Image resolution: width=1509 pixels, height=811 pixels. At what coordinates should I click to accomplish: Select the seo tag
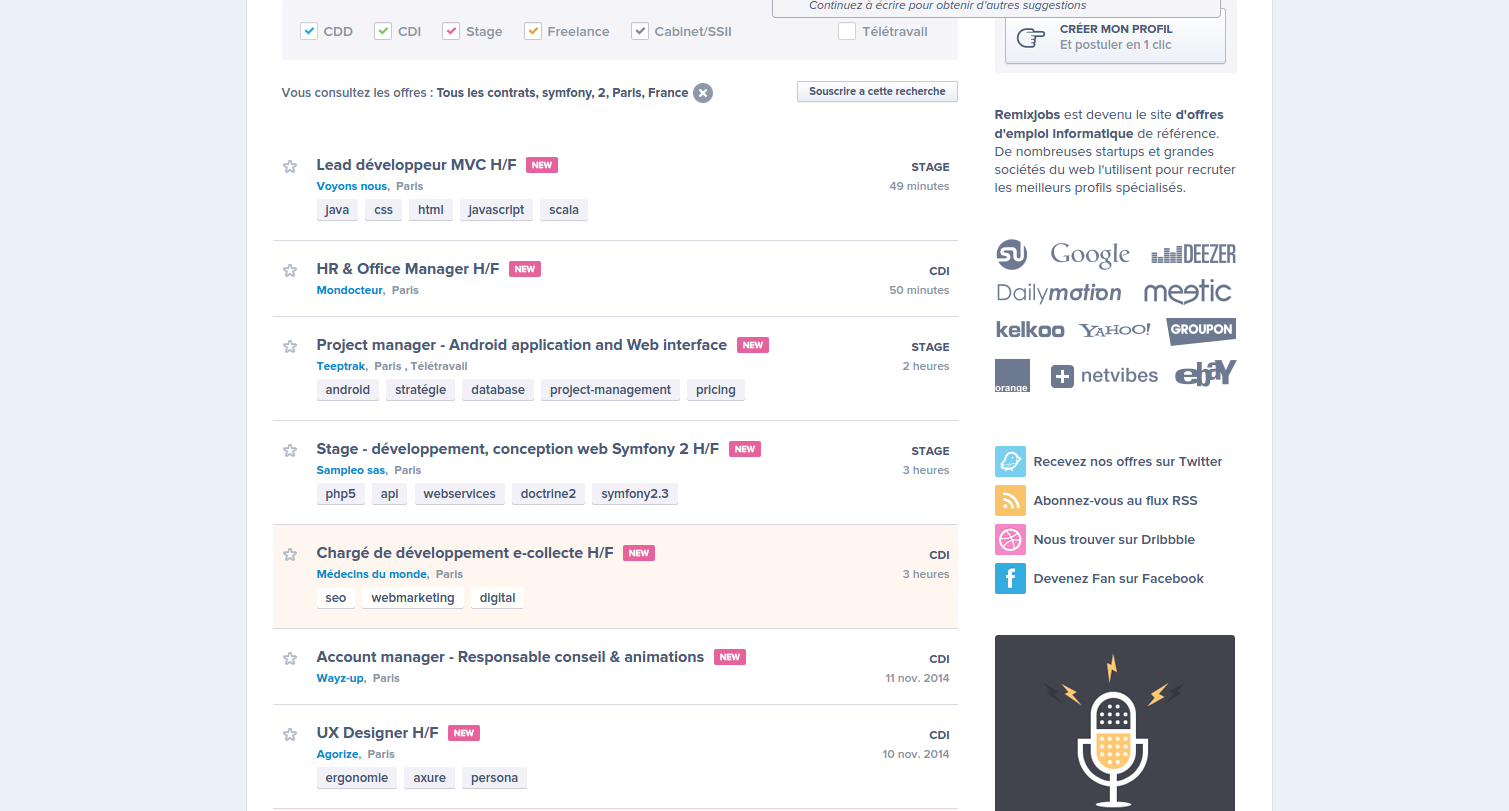click(x=336, y=598)
